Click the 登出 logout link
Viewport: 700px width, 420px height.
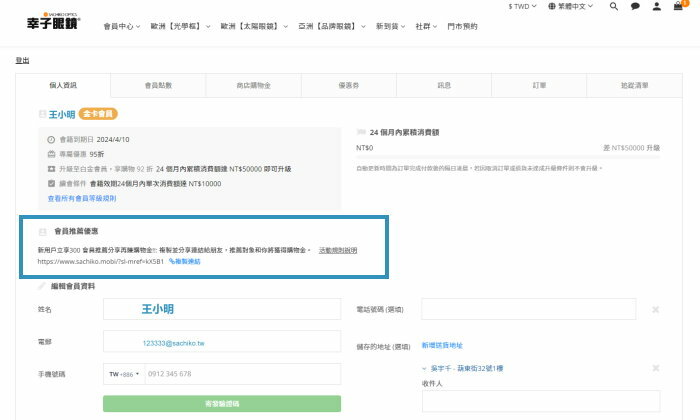coord(22,61)
